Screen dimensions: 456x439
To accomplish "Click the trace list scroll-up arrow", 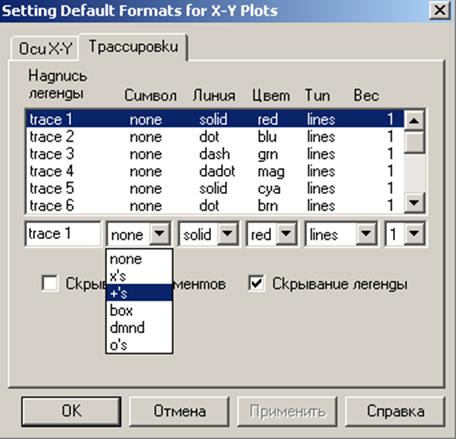I will pos(414,120).
